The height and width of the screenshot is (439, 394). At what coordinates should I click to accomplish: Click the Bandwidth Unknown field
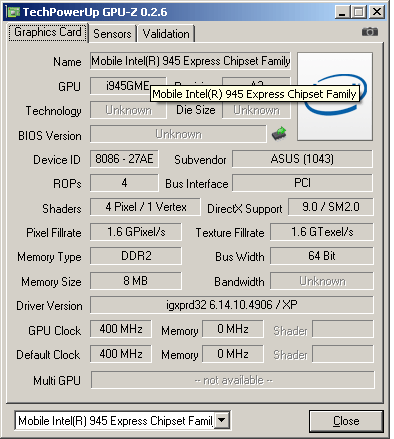pyautogui.click(x=322, y=281)
